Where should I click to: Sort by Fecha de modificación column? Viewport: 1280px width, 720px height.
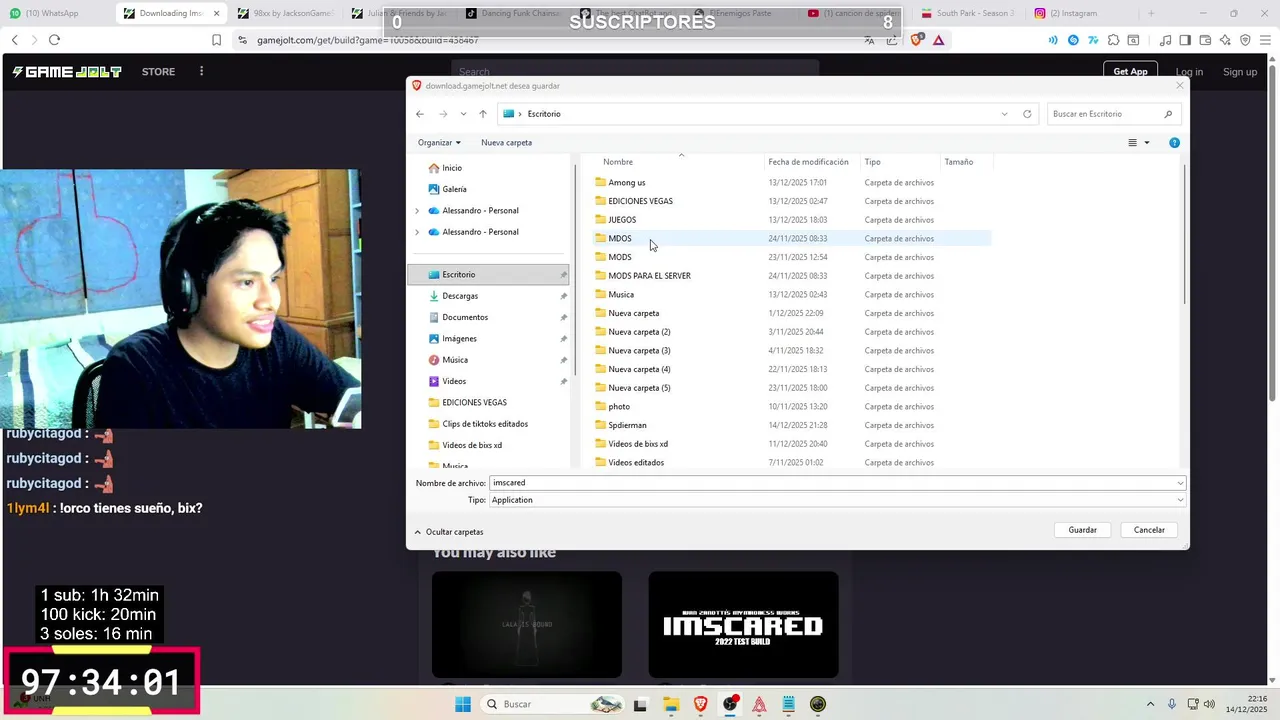click(808, 162)
